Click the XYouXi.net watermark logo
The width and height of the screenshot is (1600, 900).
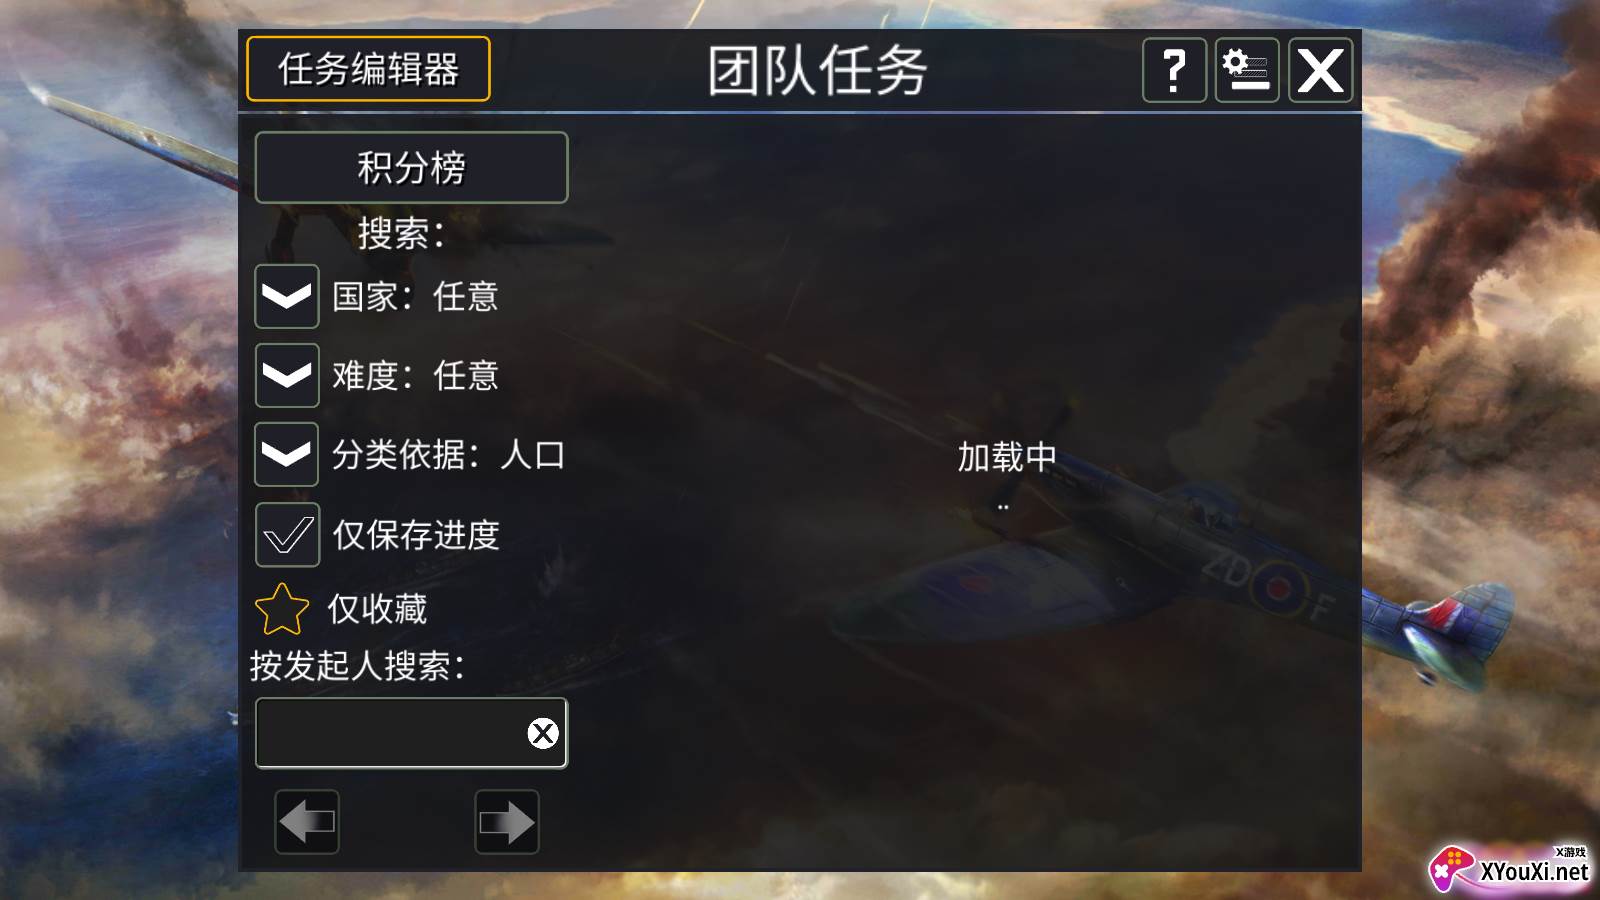pos(1510,868)
